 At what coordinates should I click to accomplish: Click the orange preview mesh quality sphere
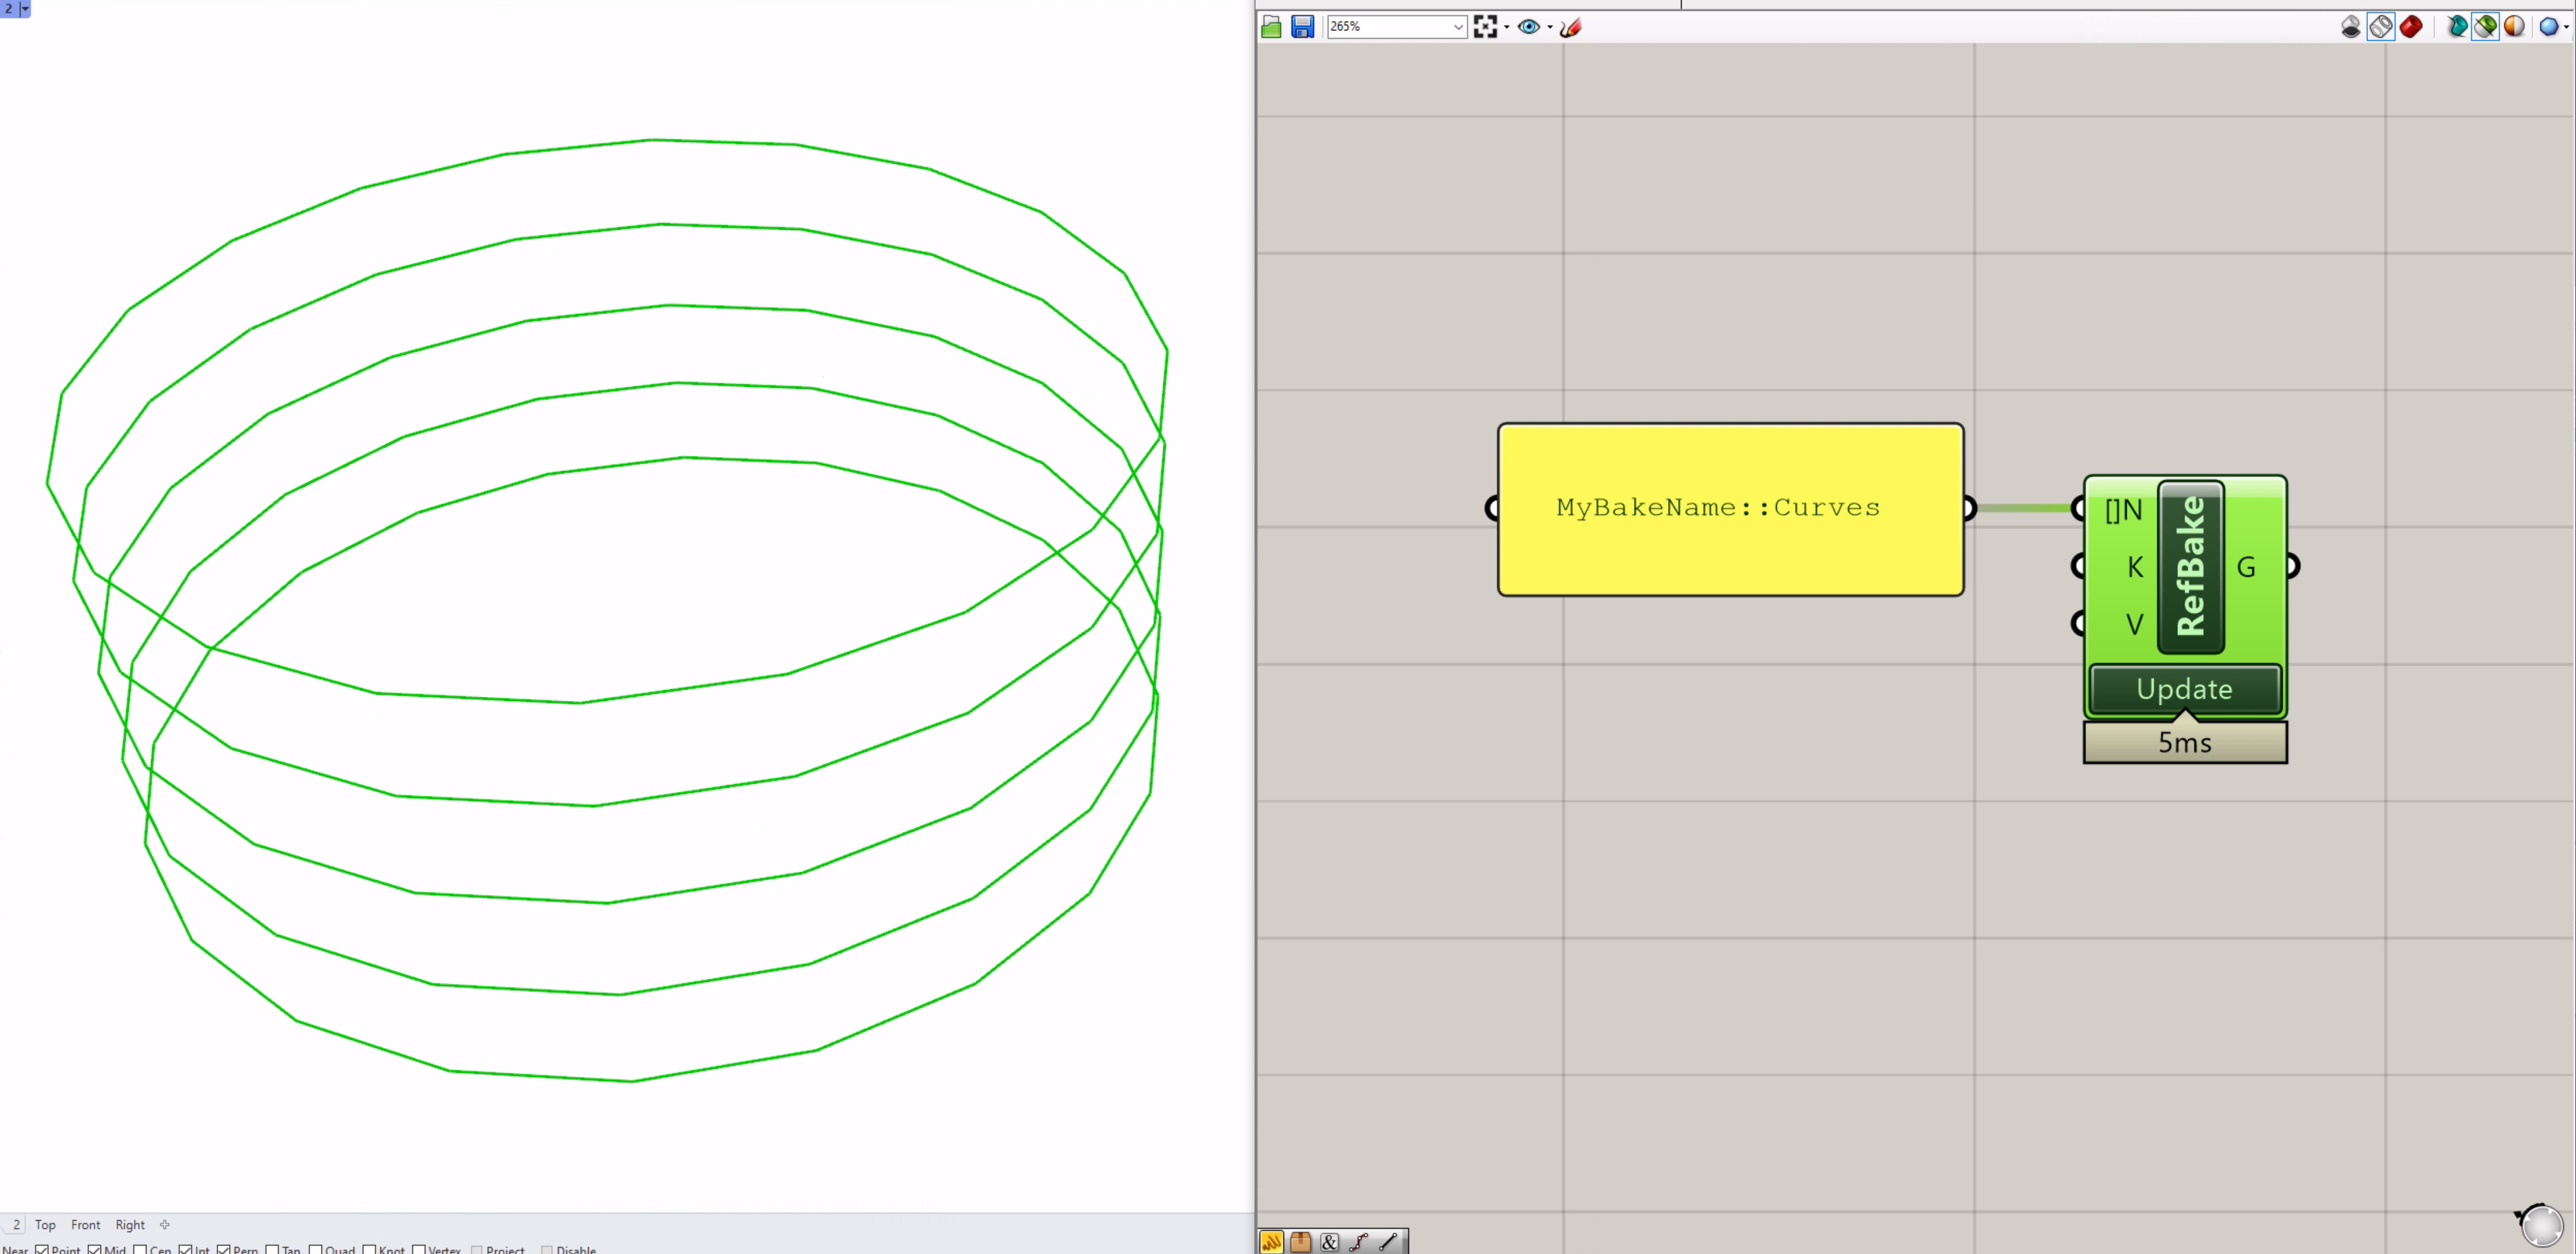pos(2514,27)
